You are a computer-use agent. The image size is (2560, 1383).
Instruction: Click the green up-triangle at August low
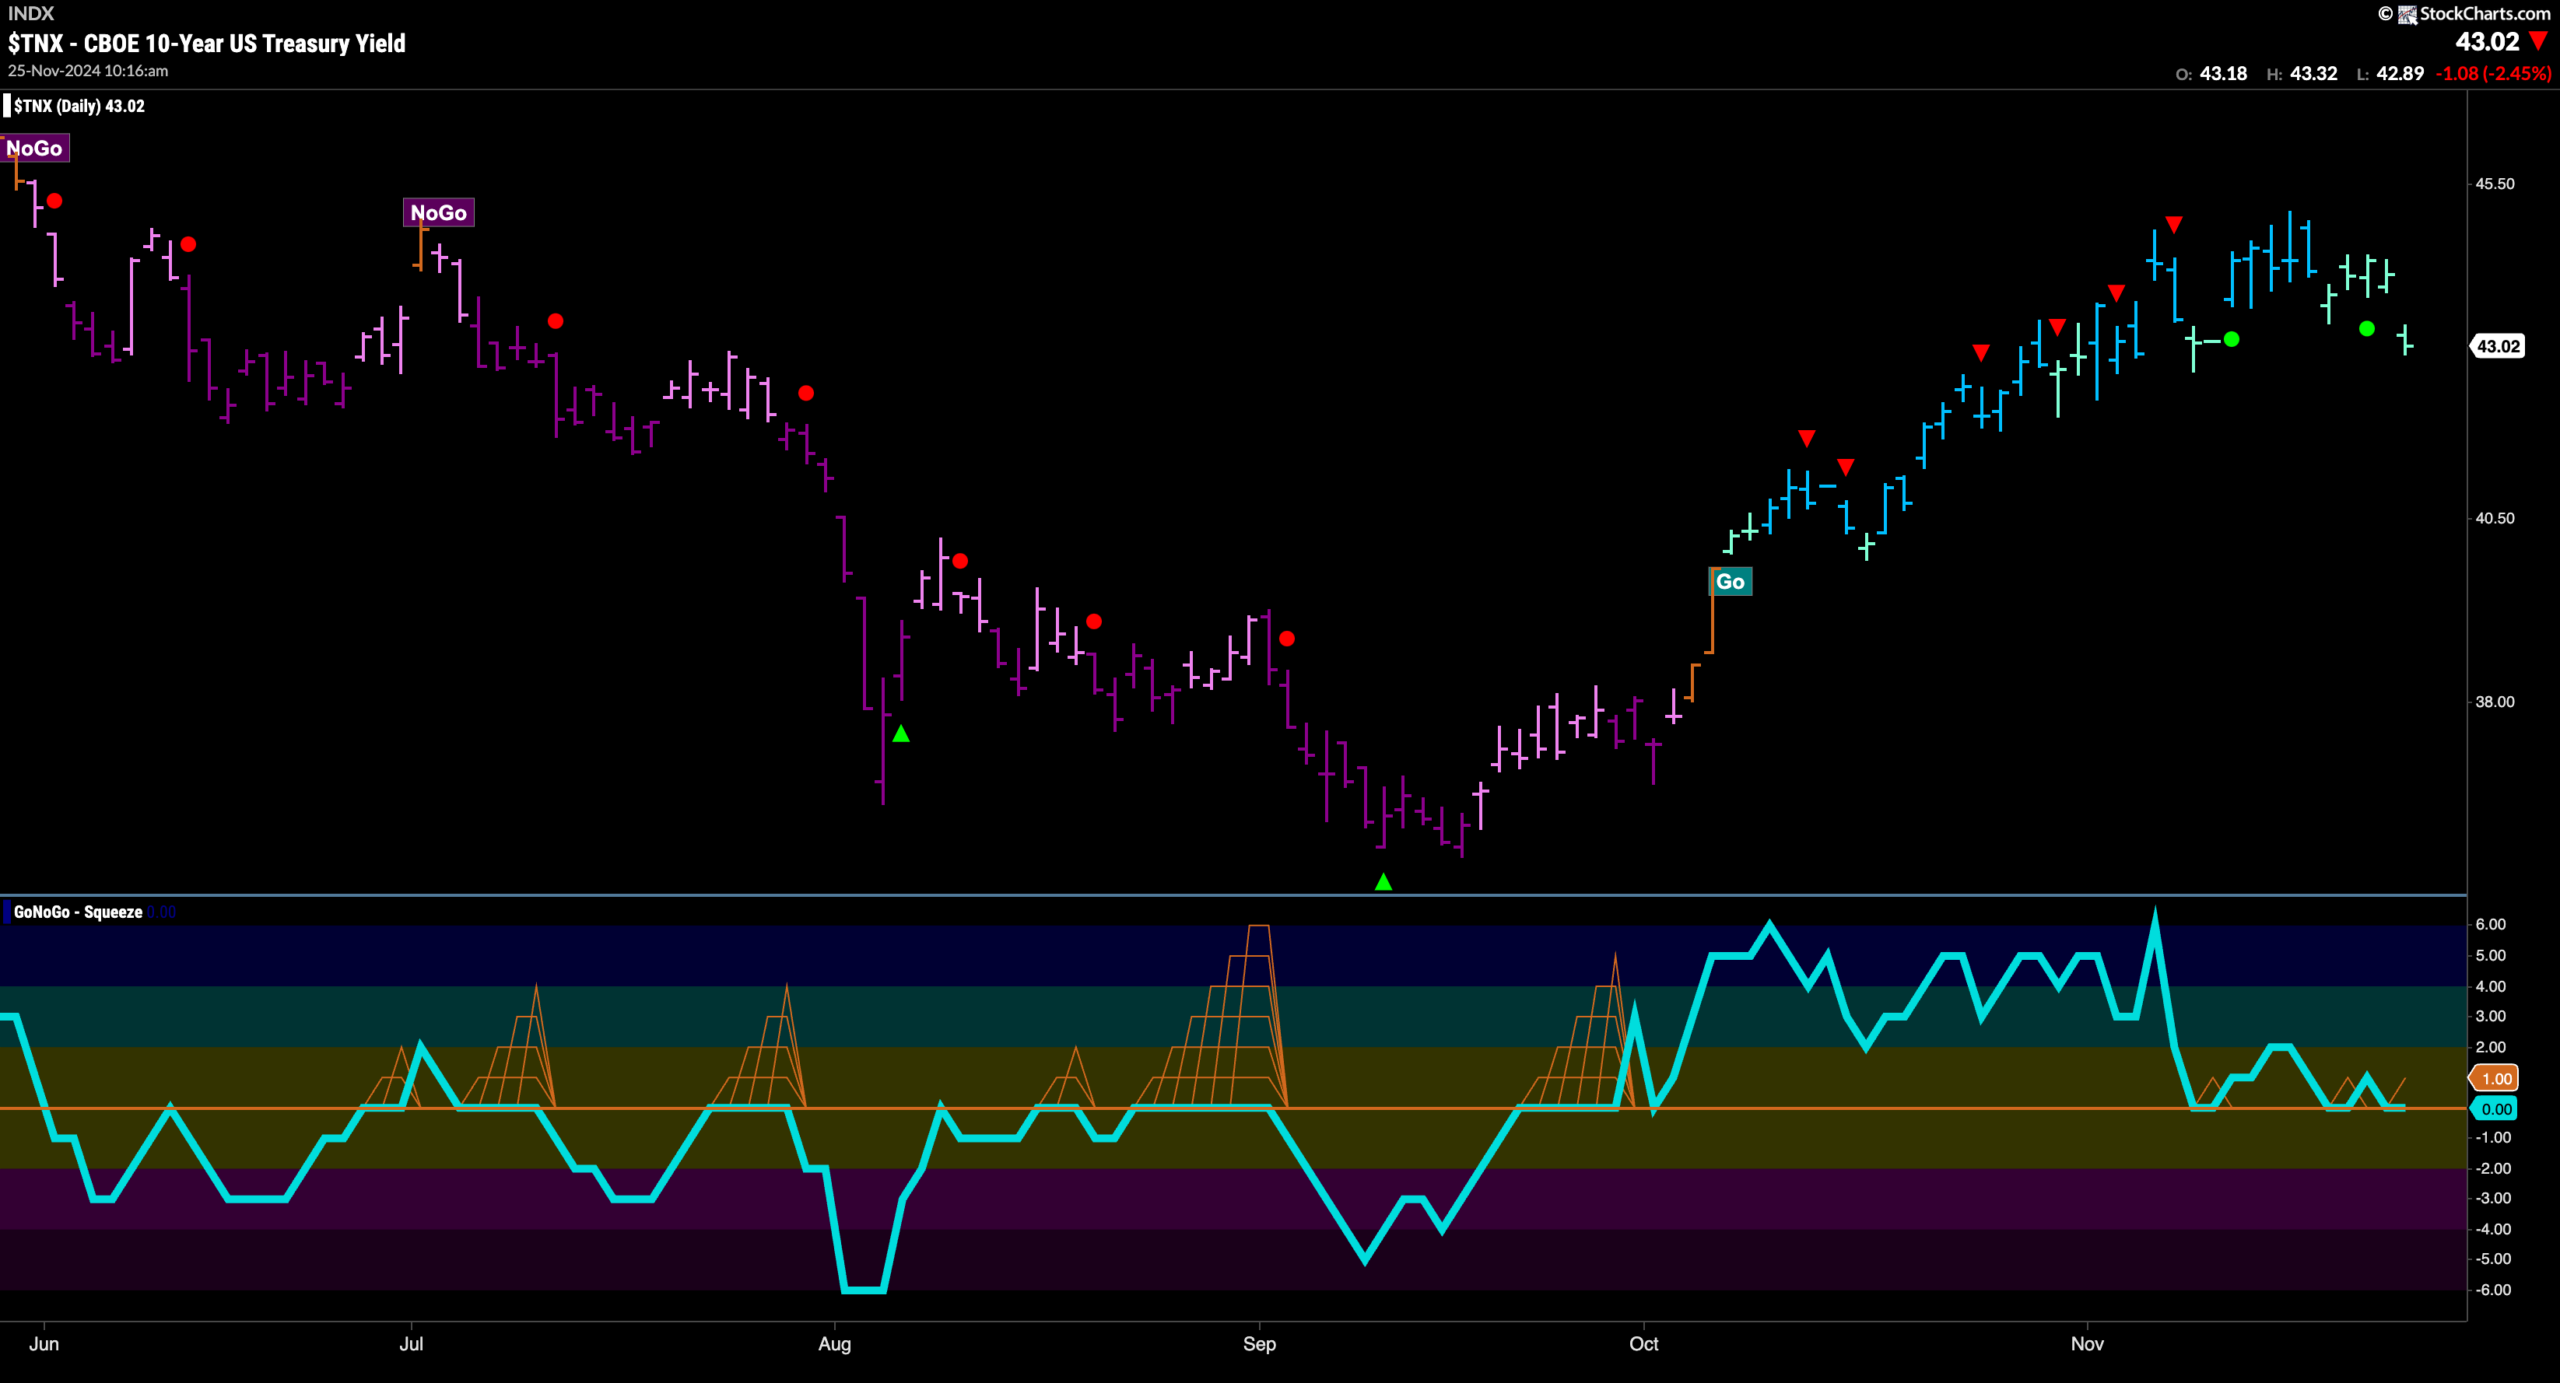(x=901, y=733)
